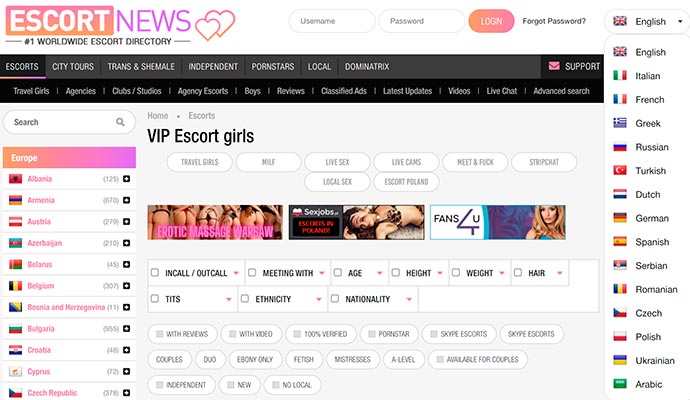Open the City Tours tab
Image resolution: width=690 pixels, height=400 pixels.
(x=72, y=67)
